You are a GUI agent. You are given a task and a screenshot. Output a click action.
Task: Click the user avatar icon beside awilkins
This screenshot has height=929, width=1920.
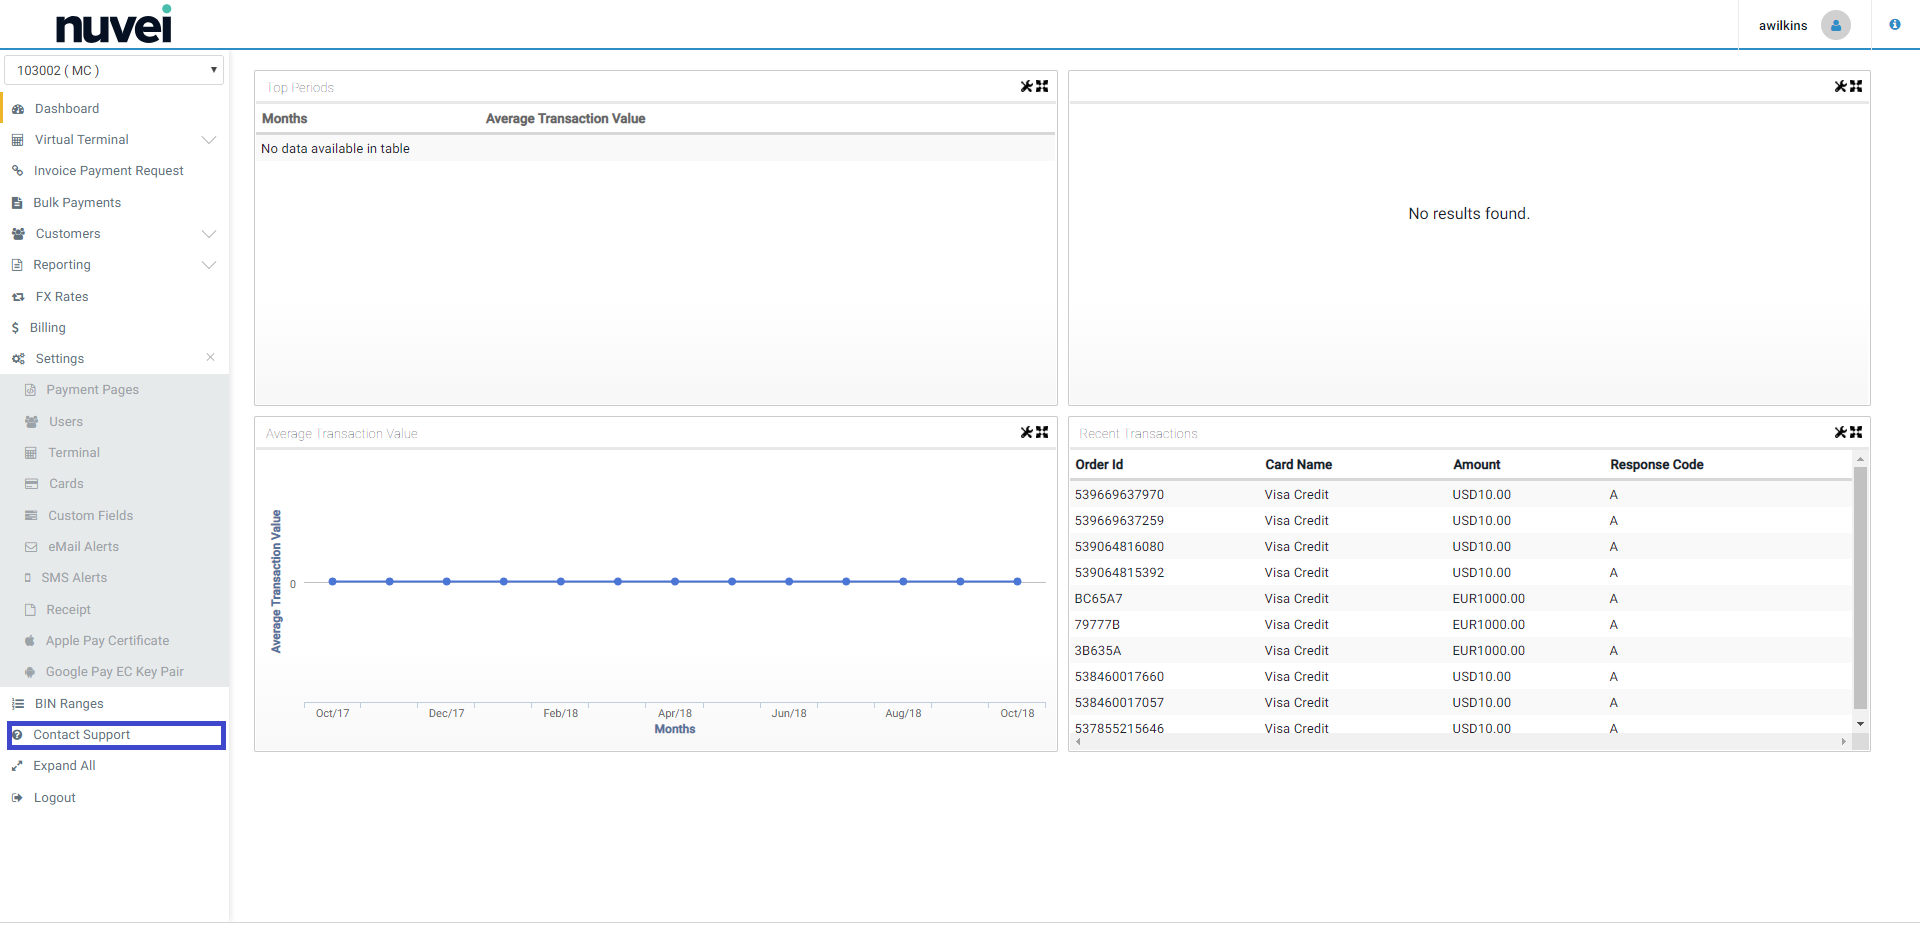1835,25
